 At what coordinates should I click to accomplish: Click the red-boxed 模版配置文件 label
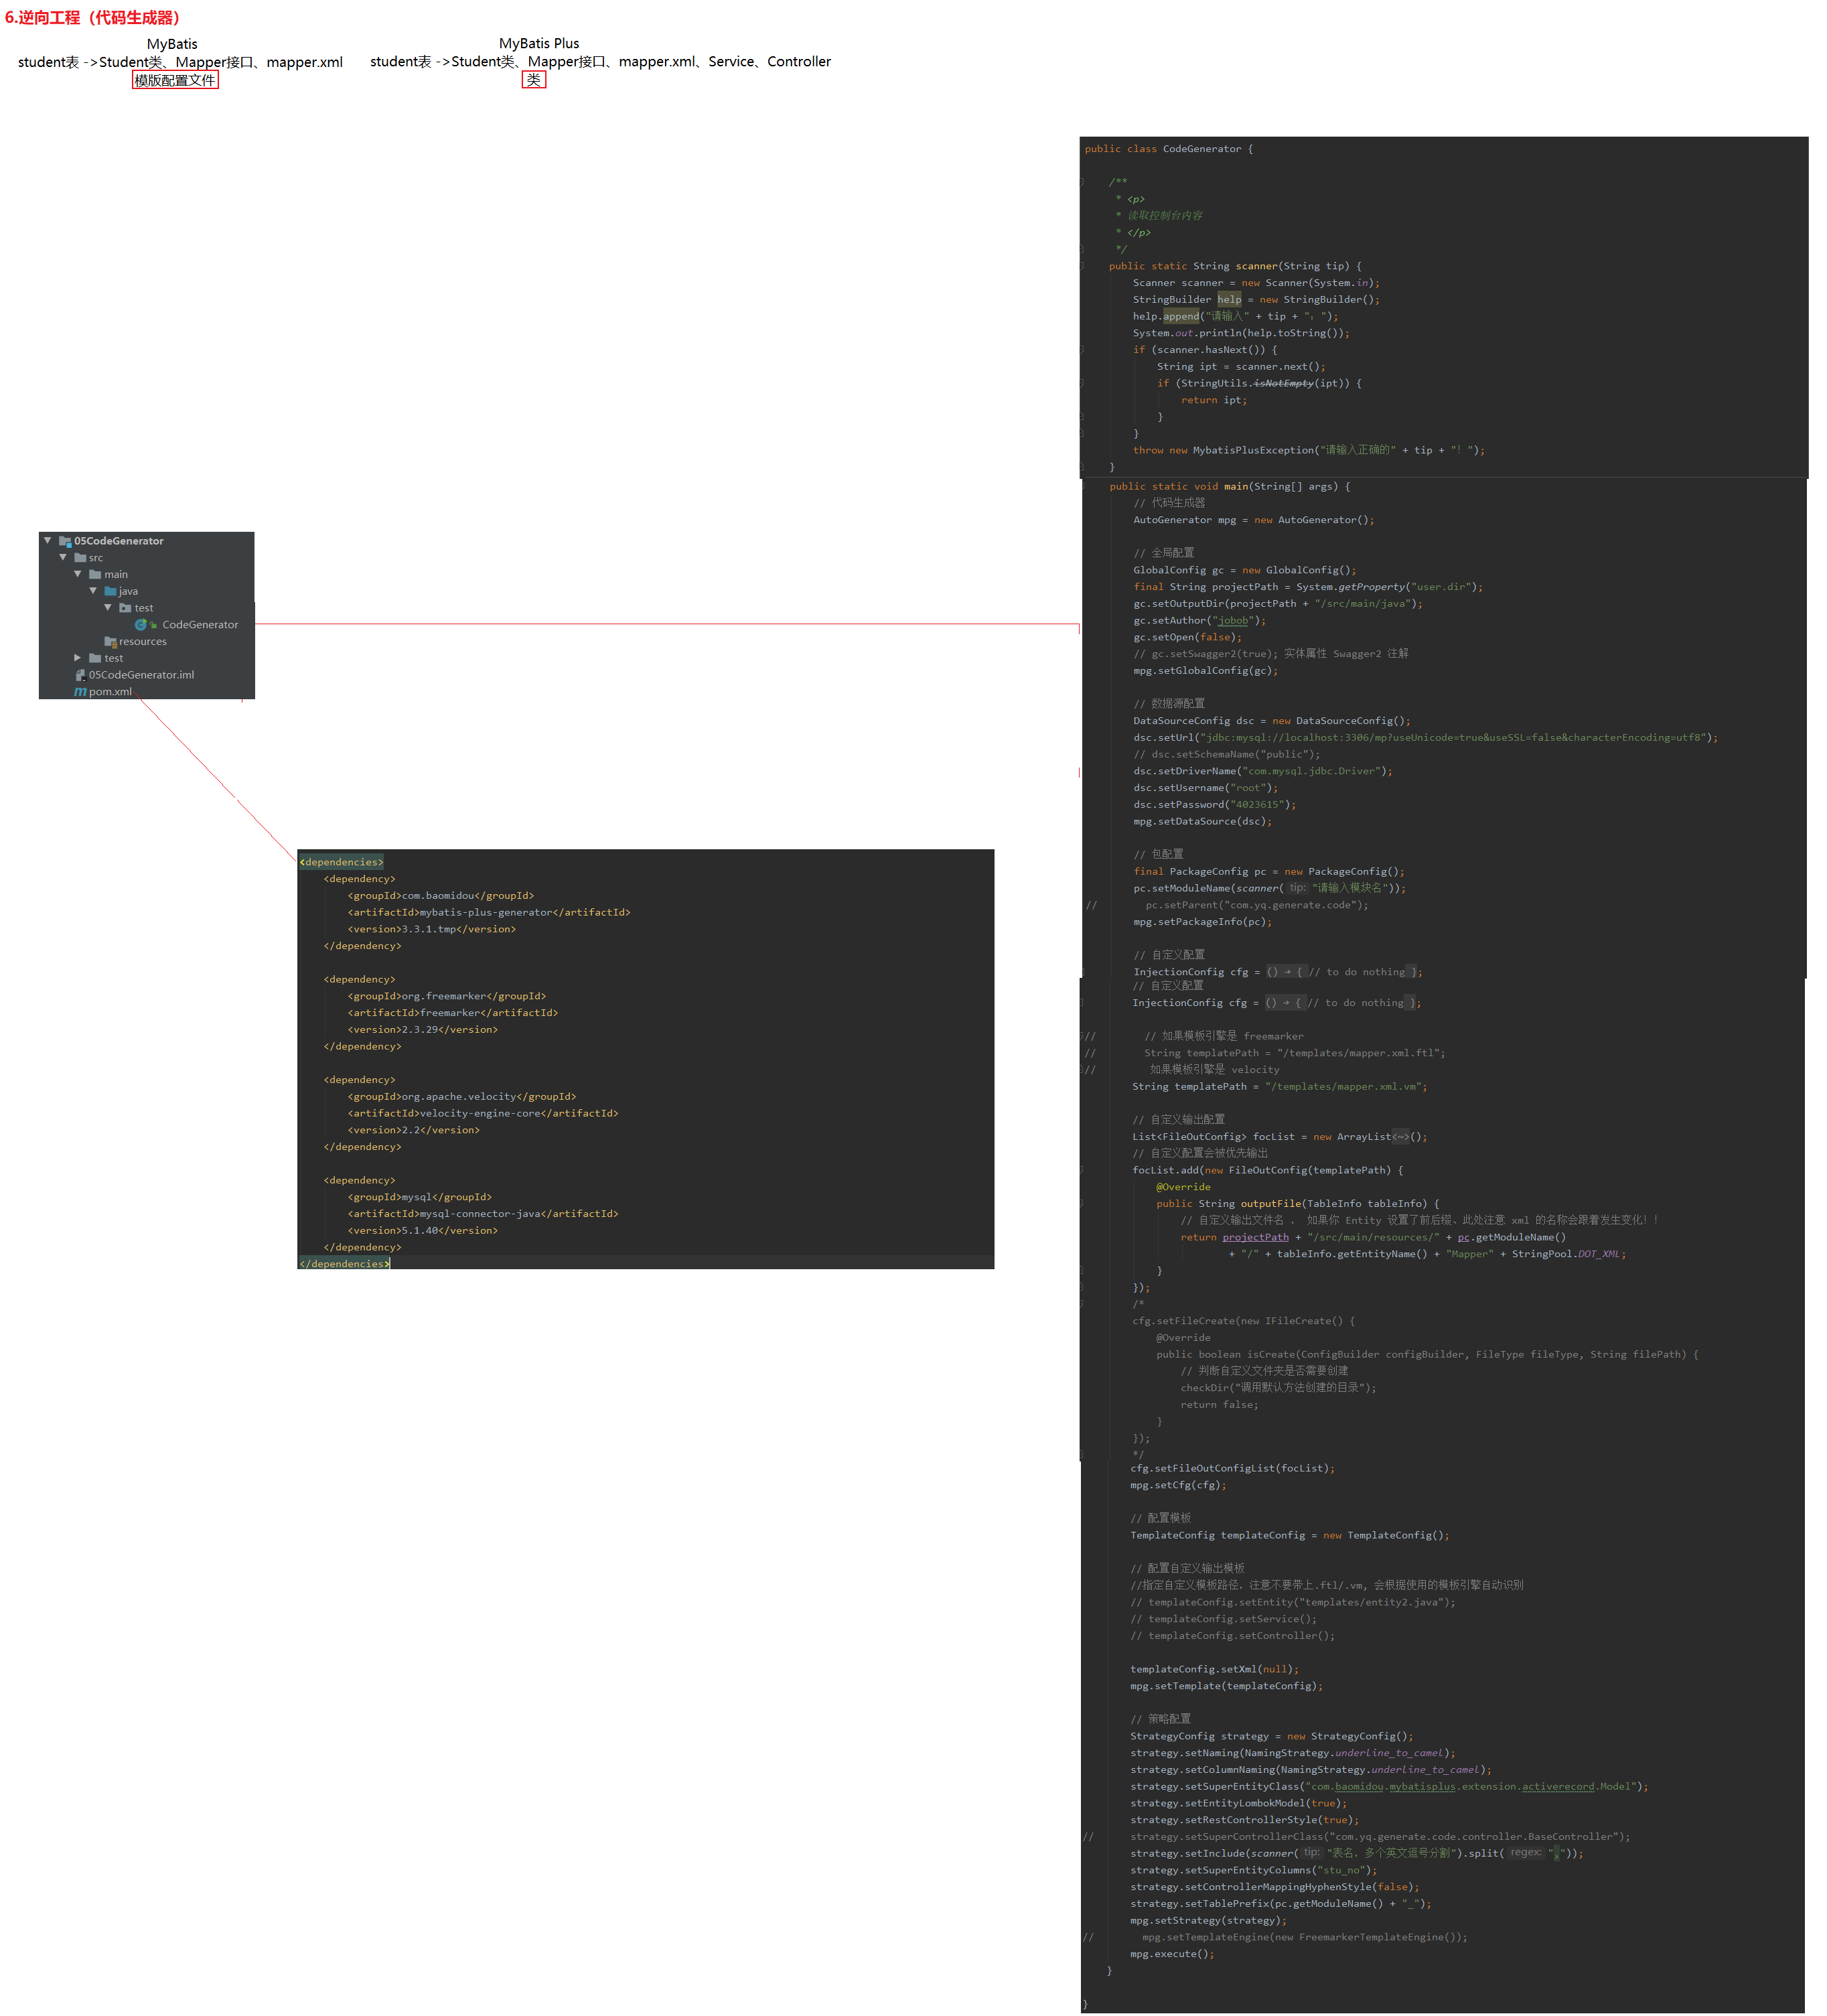pos(175,80)
